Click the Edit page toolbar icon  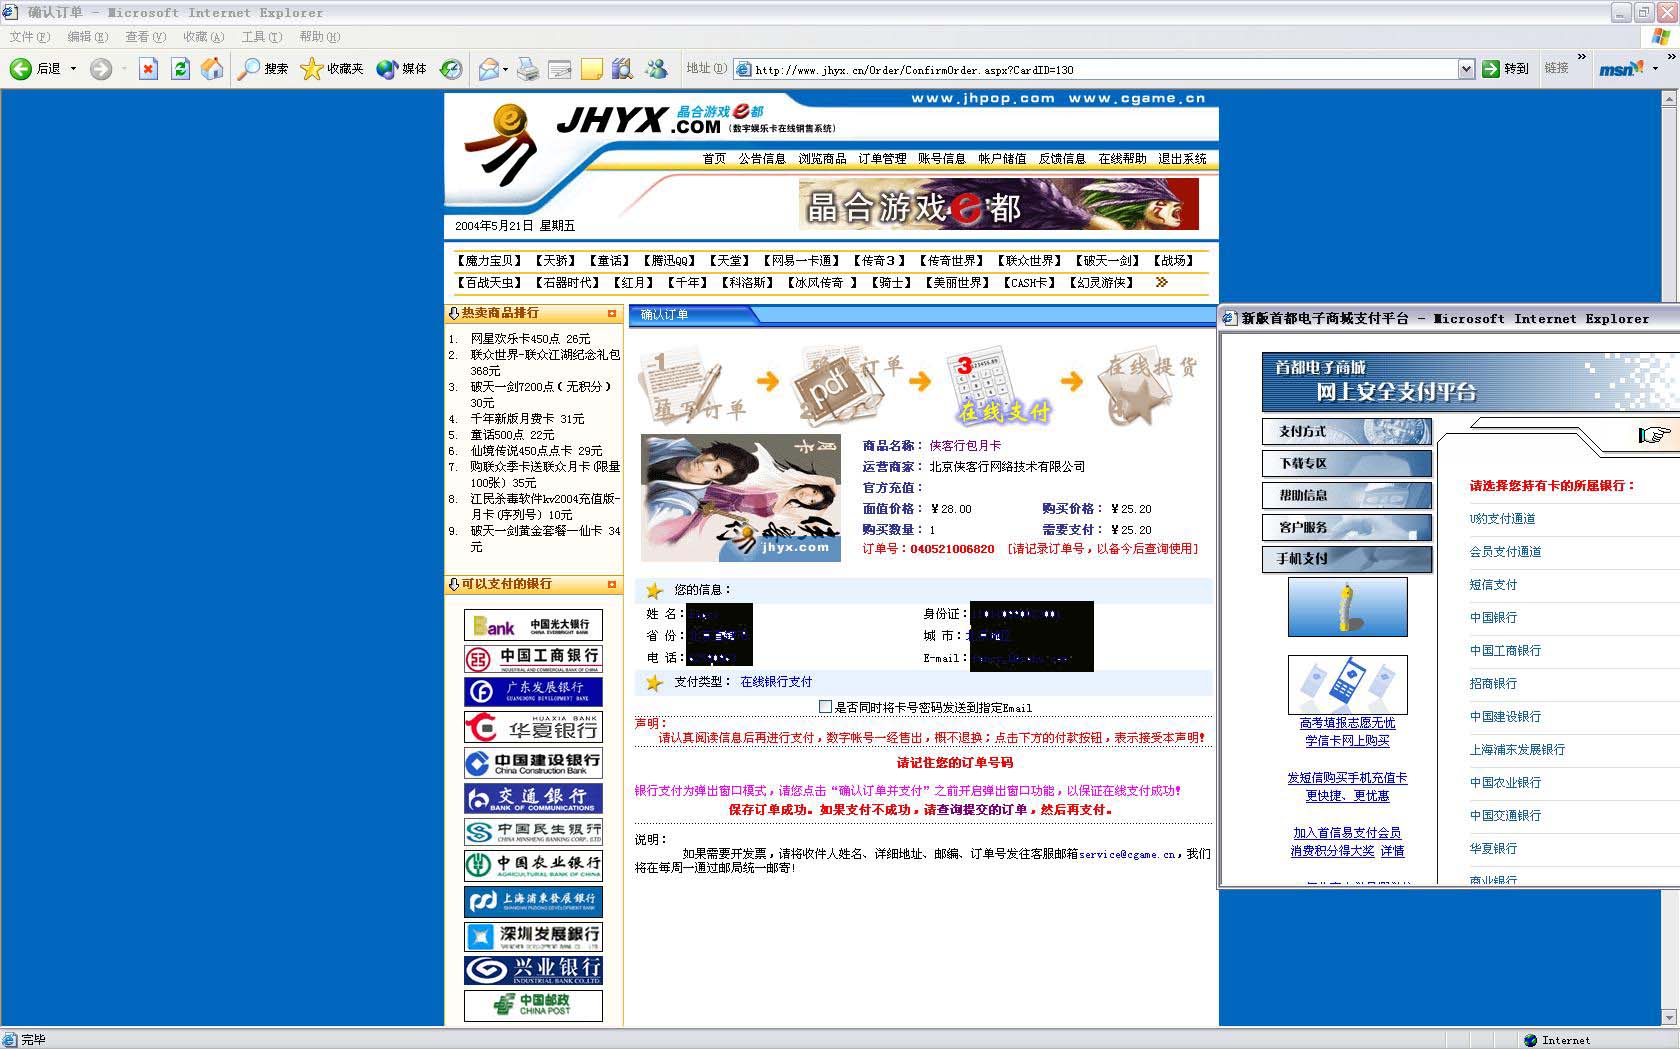click(x=560, y=69)
